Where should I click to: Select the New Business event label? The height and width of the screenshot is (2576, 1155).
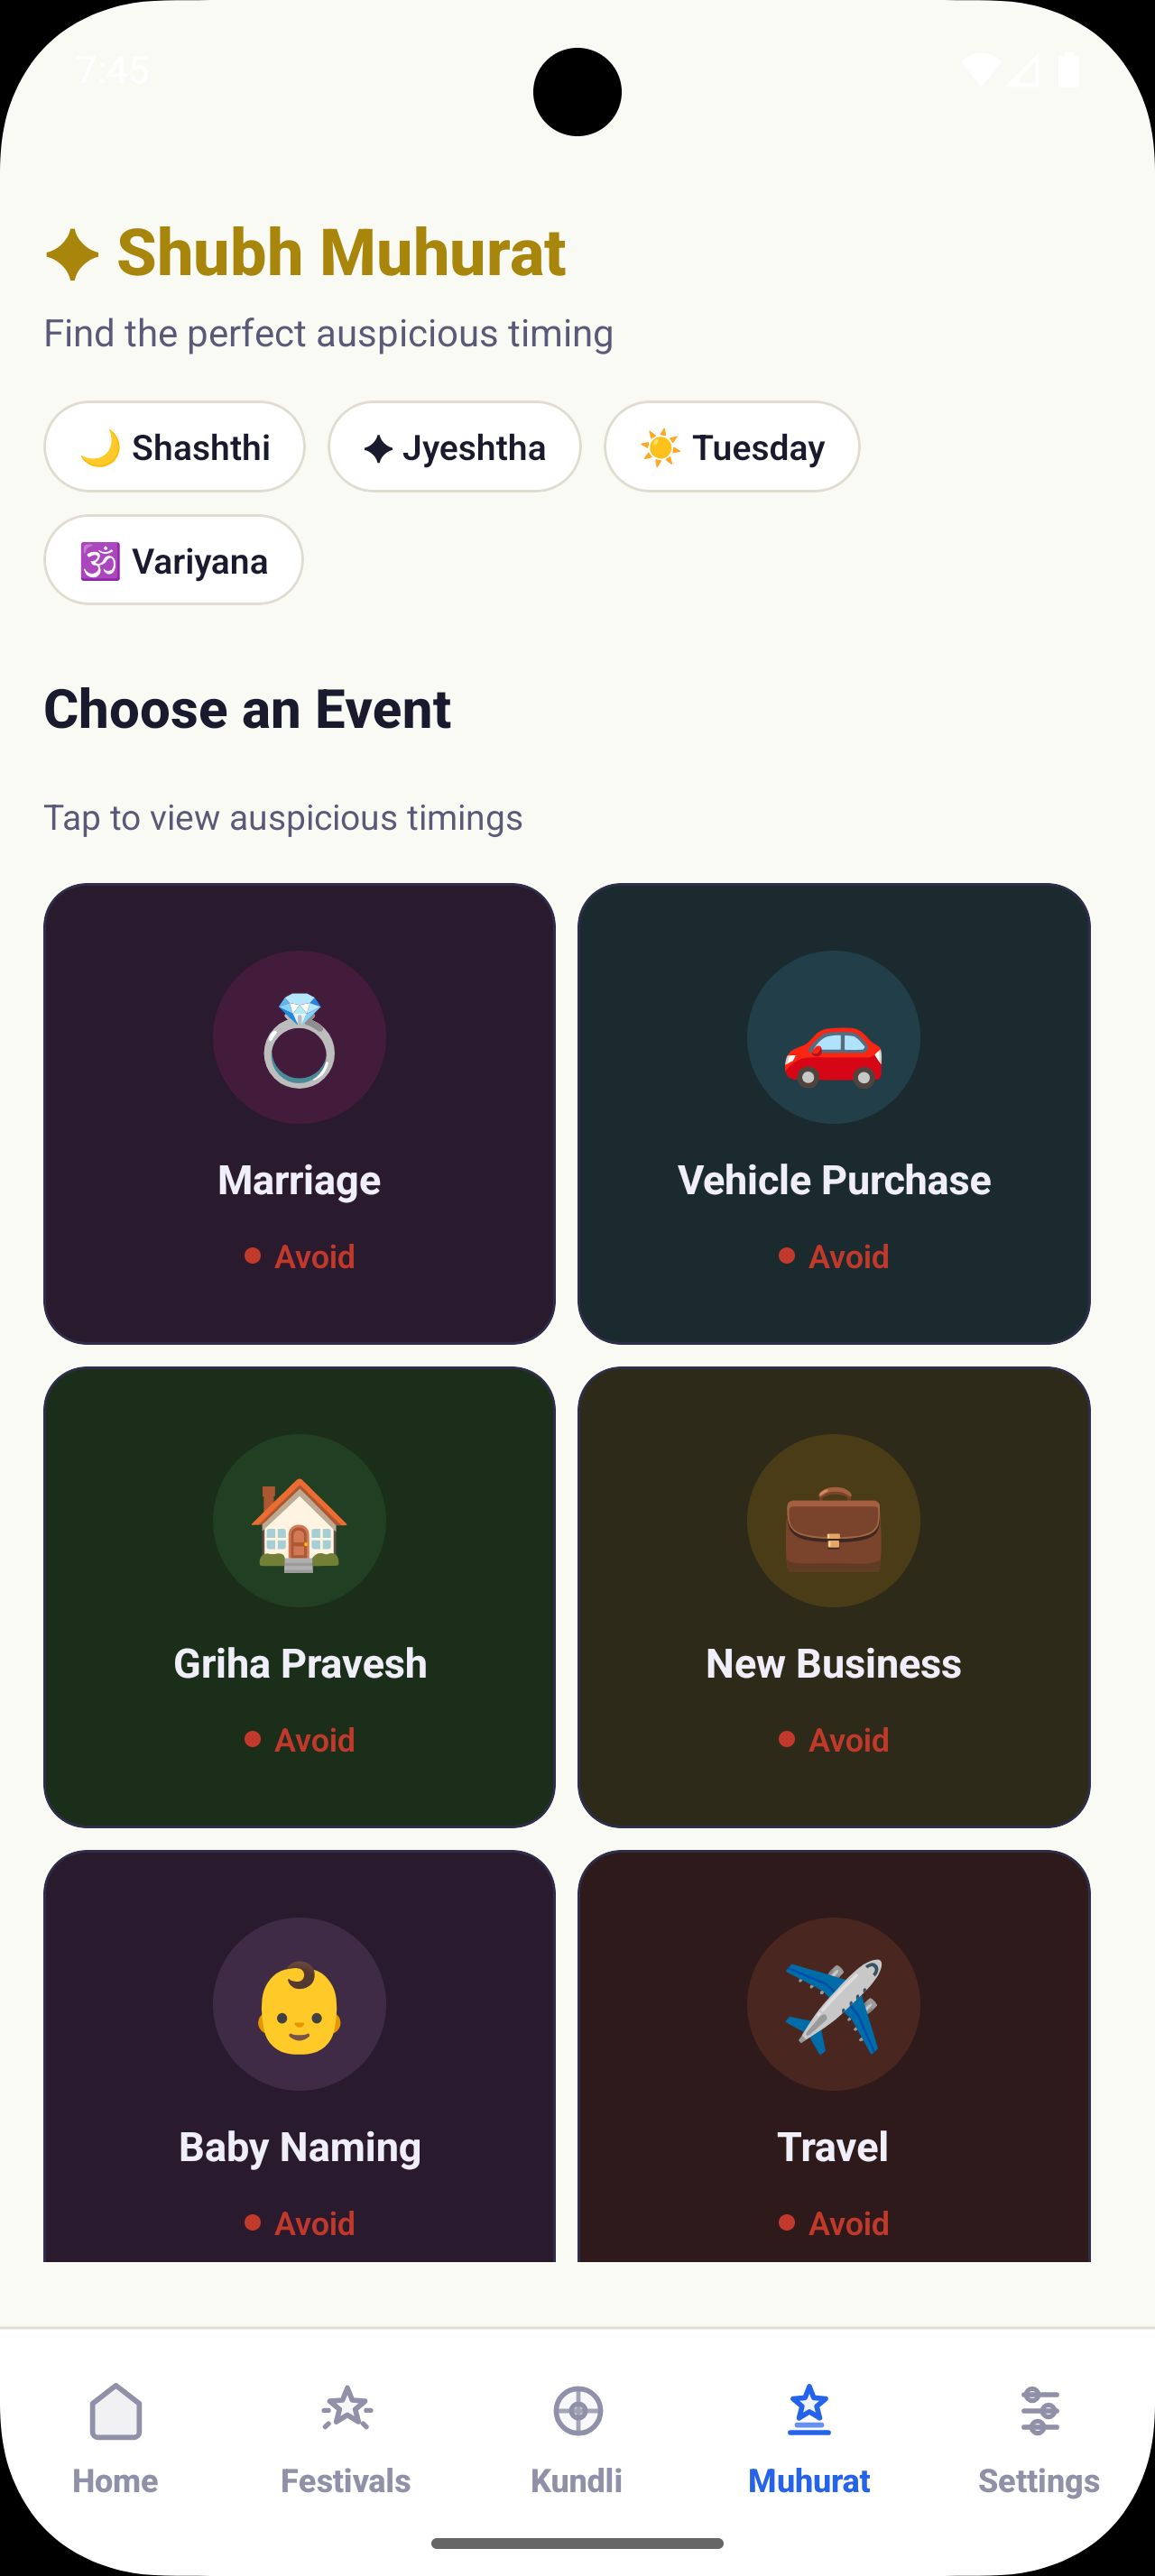[833, 1664]
